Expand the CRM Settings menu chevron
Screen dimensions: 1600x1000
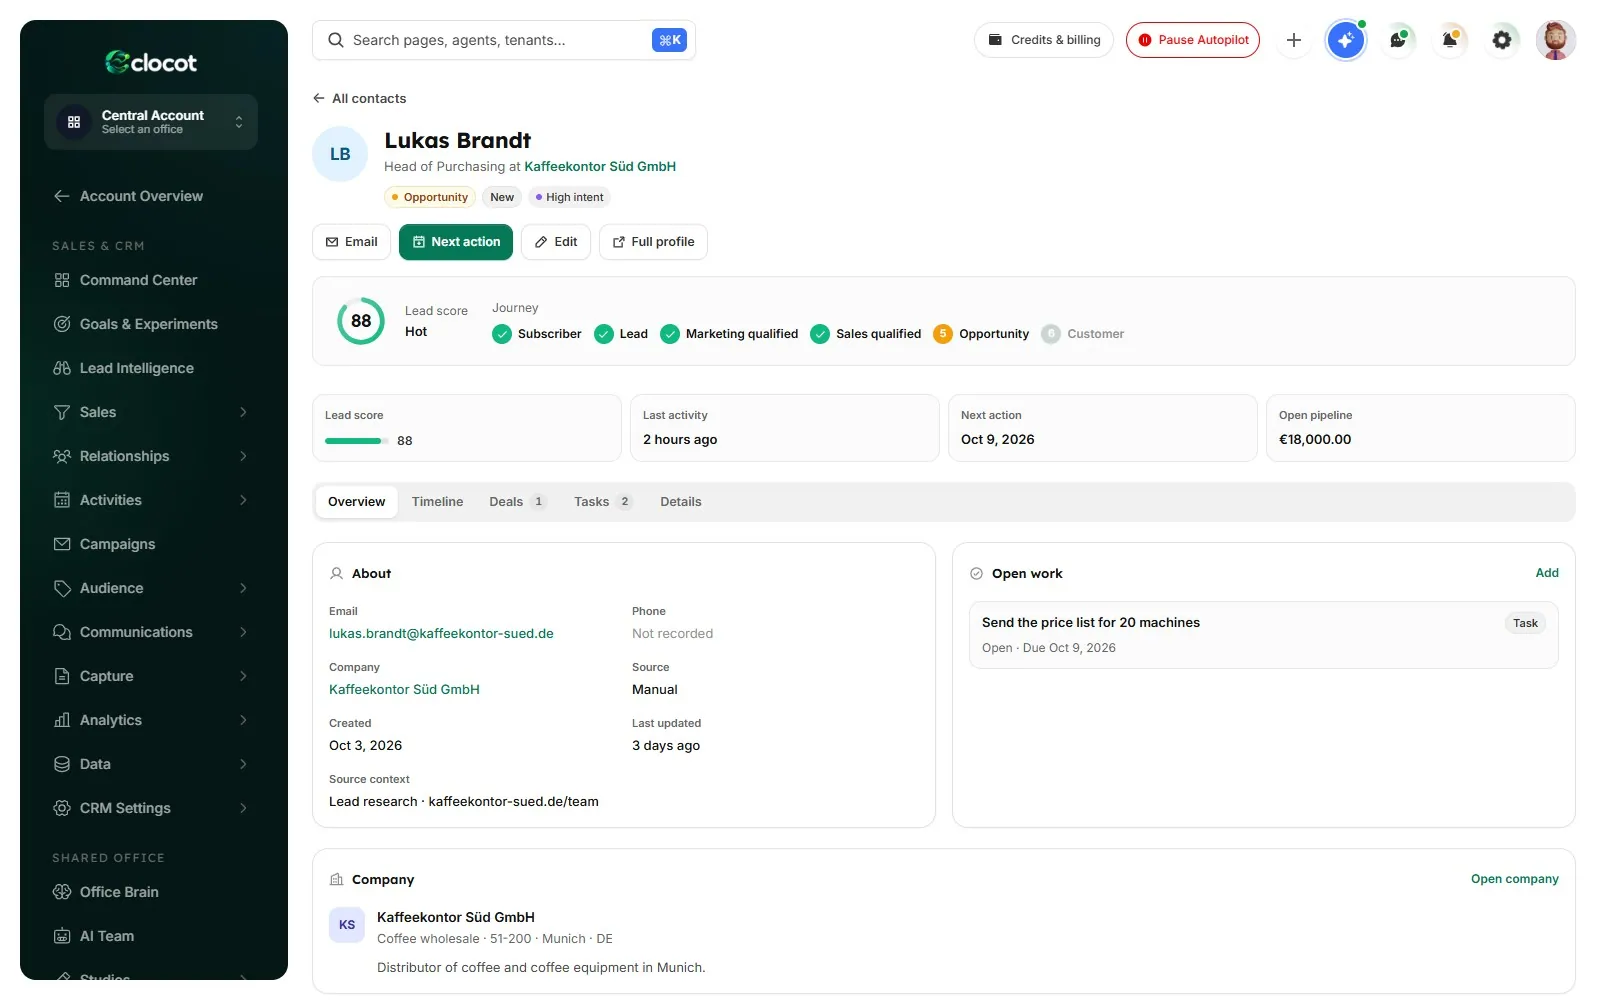click(x=243, y=808)
